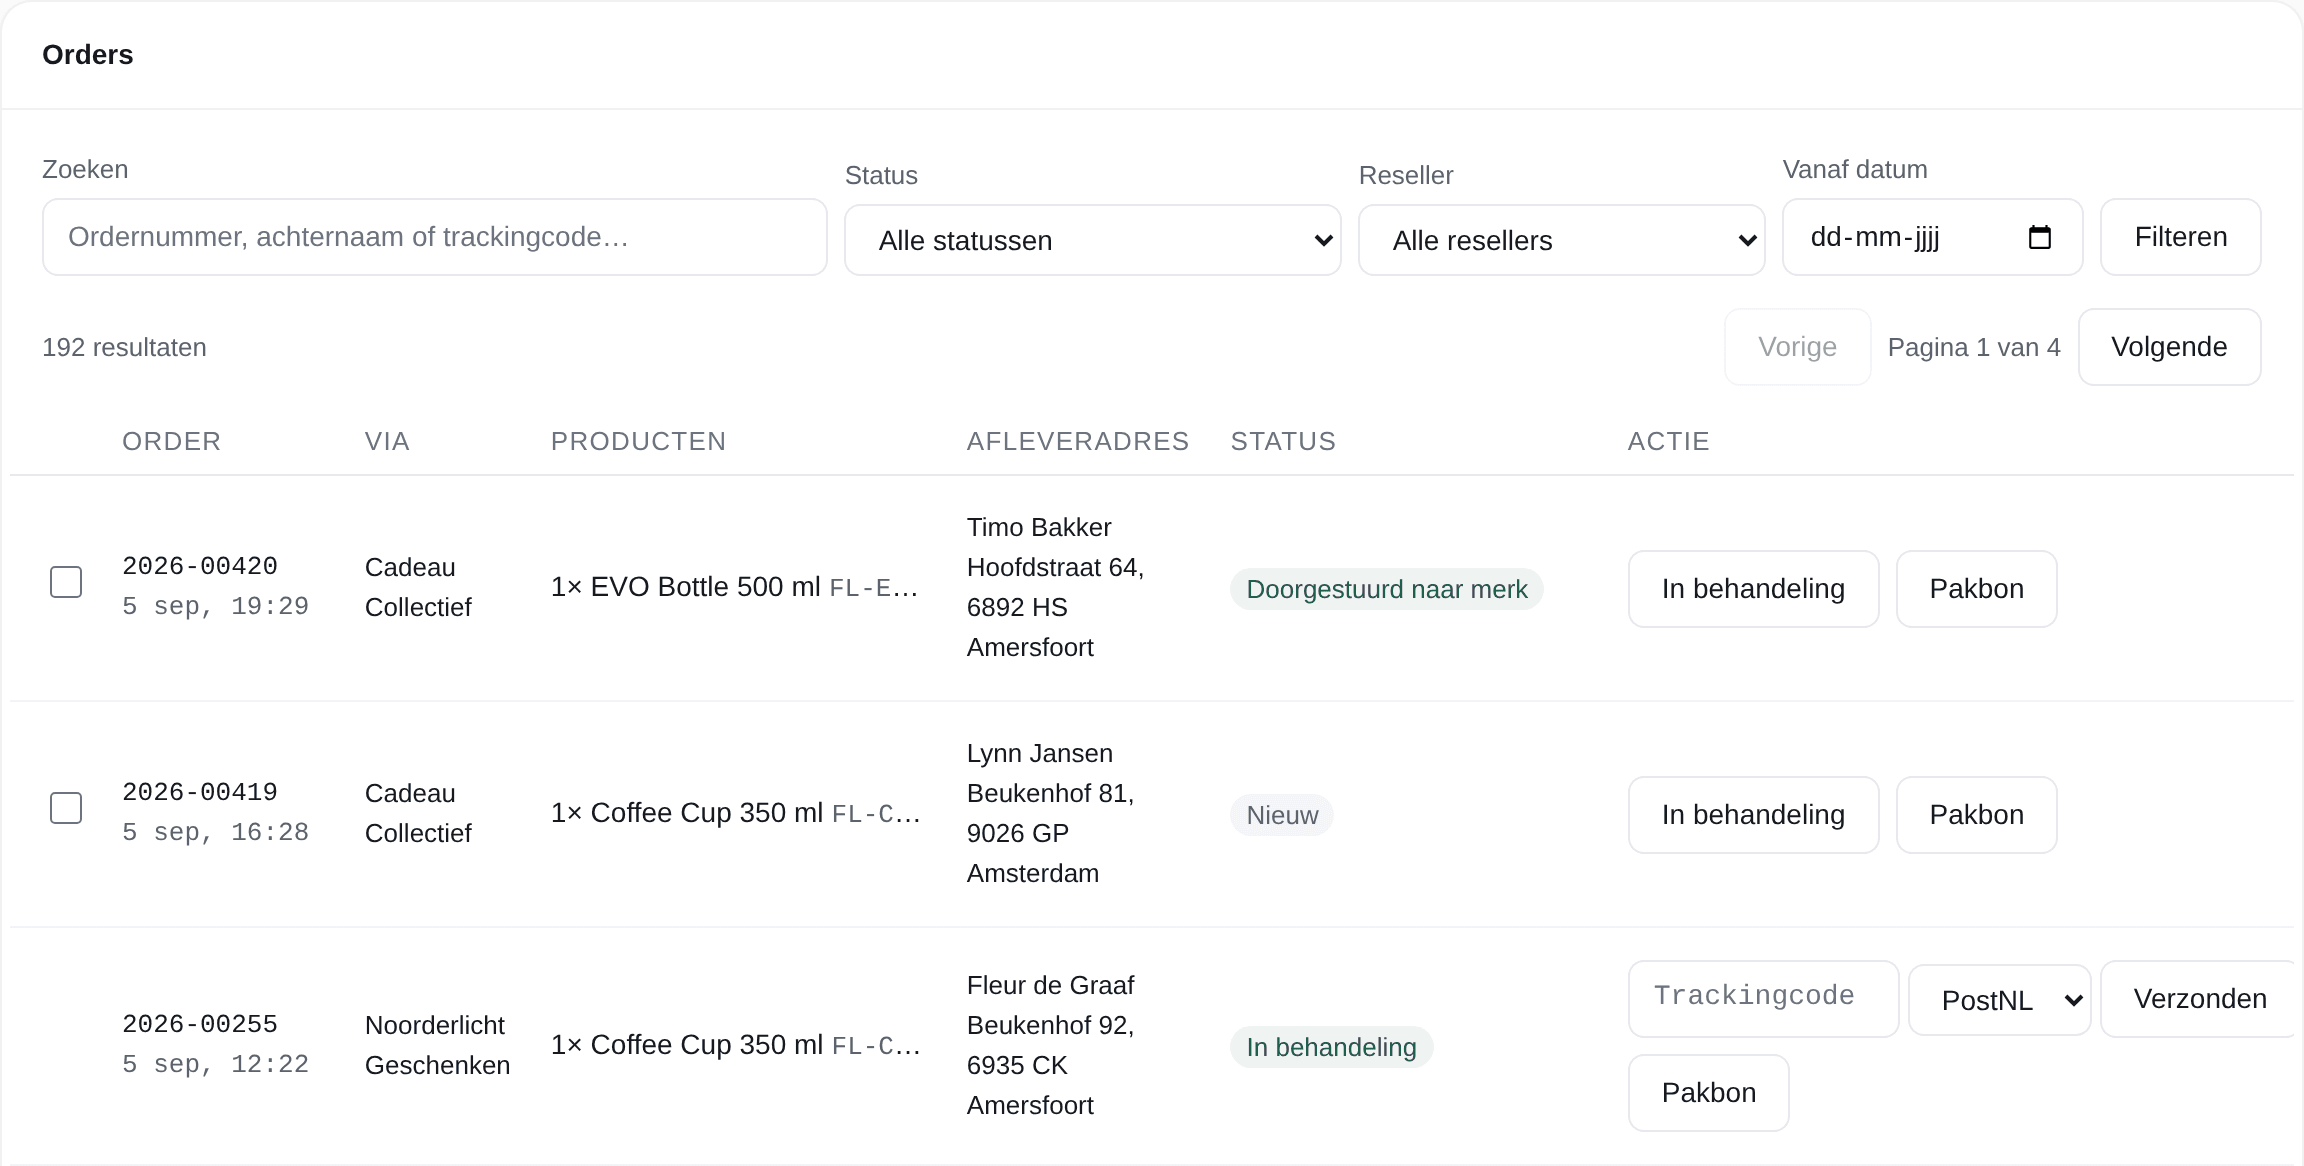Tick the checkbox for order 2026-00419

click(x=66, y=808)
